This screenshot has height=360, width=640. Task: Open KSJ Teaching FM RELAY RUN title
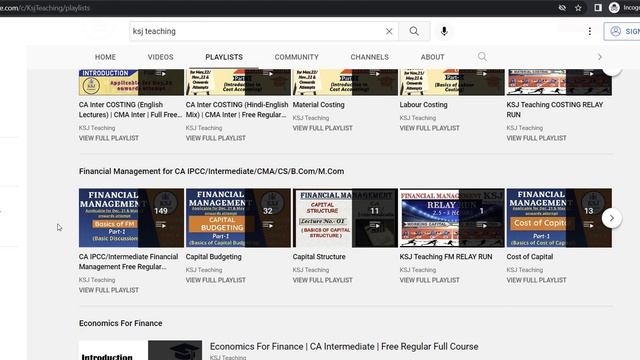click(x=446, y=257)
